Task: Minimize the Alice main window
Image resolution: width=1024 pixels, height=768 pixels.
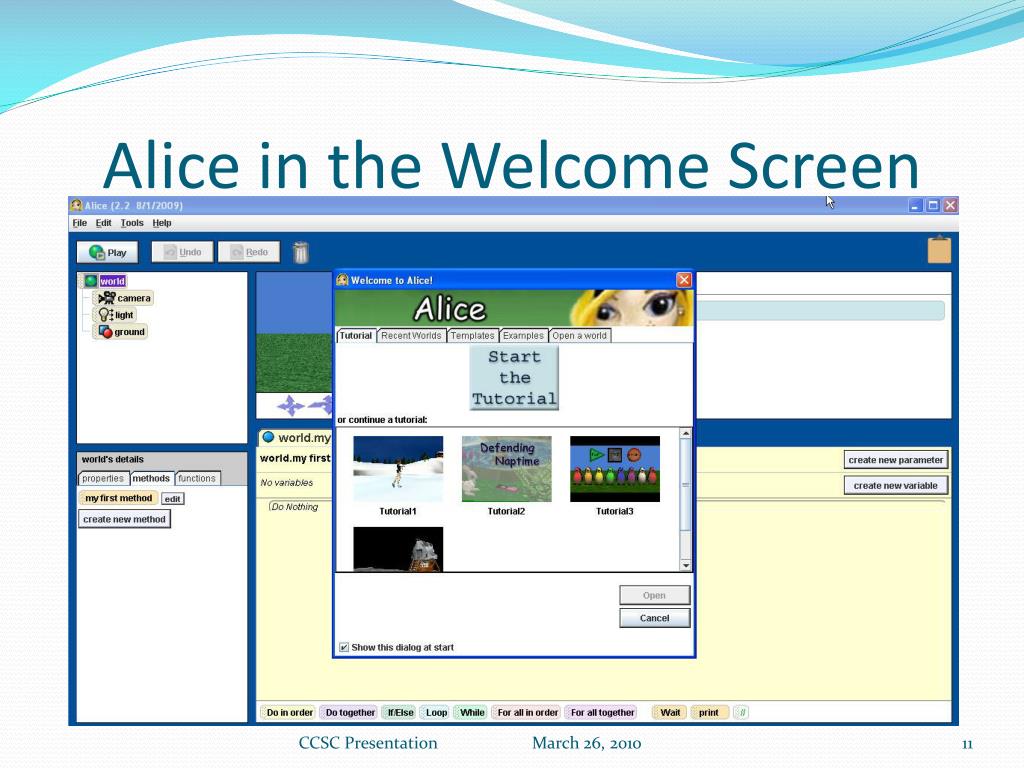Action: pyautogui.click(x=916, y=206)
